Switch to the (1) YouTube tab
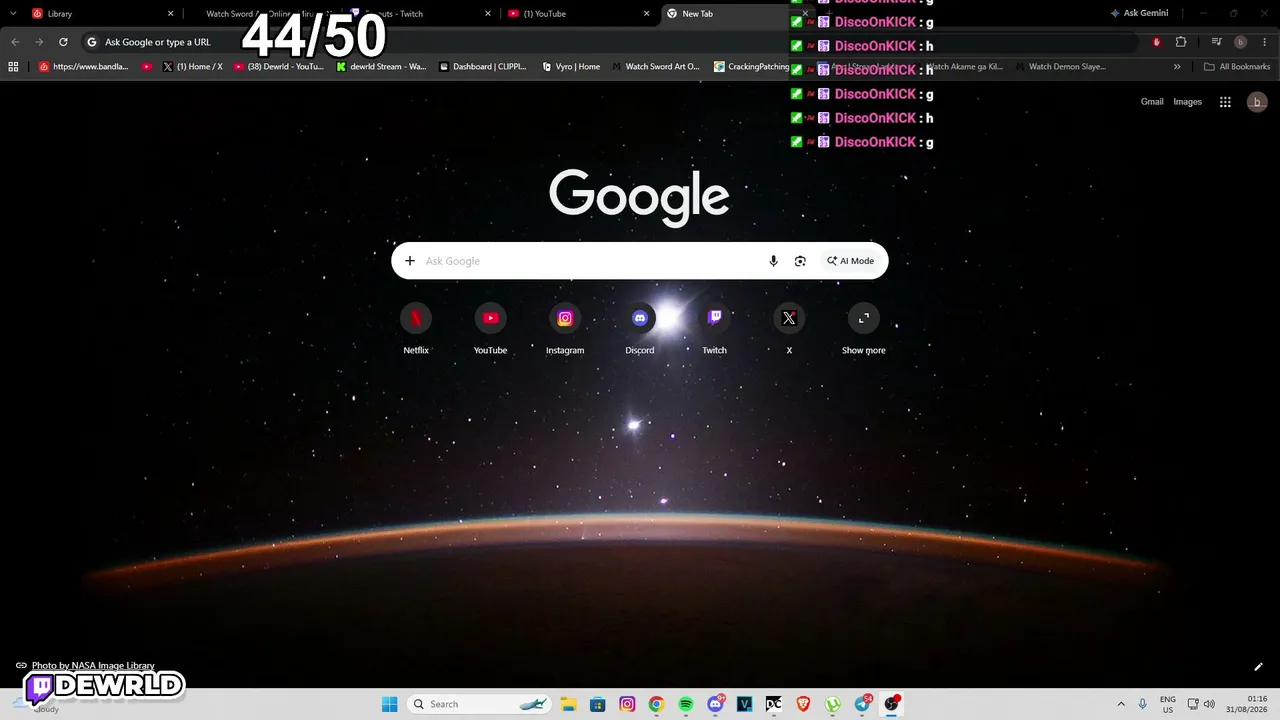The width and height of the screenshot is (1280, 720). click(578, 14)
